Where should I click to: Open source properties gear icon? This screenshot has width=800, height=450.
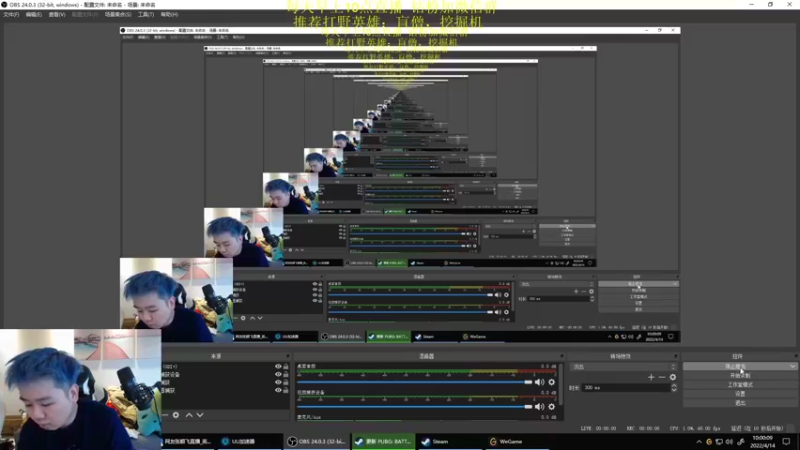(176, 415)
